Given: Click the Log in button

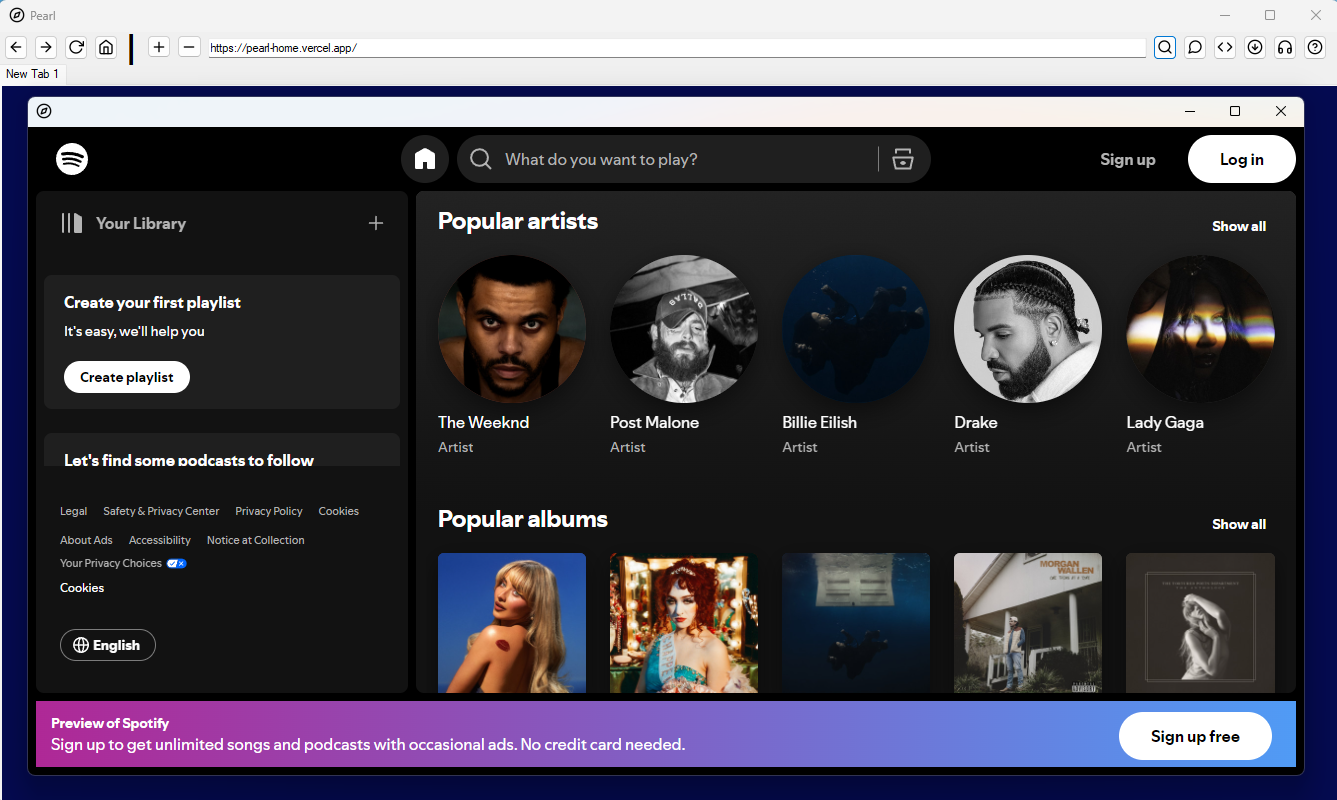Looking at the screenshot, I should point(1241,158).
